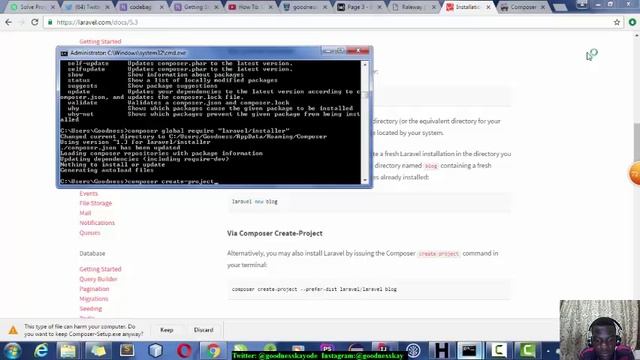Open the VirtualBox cube taskbar icon
Screen dimensions: 640x360
[156, 351]
